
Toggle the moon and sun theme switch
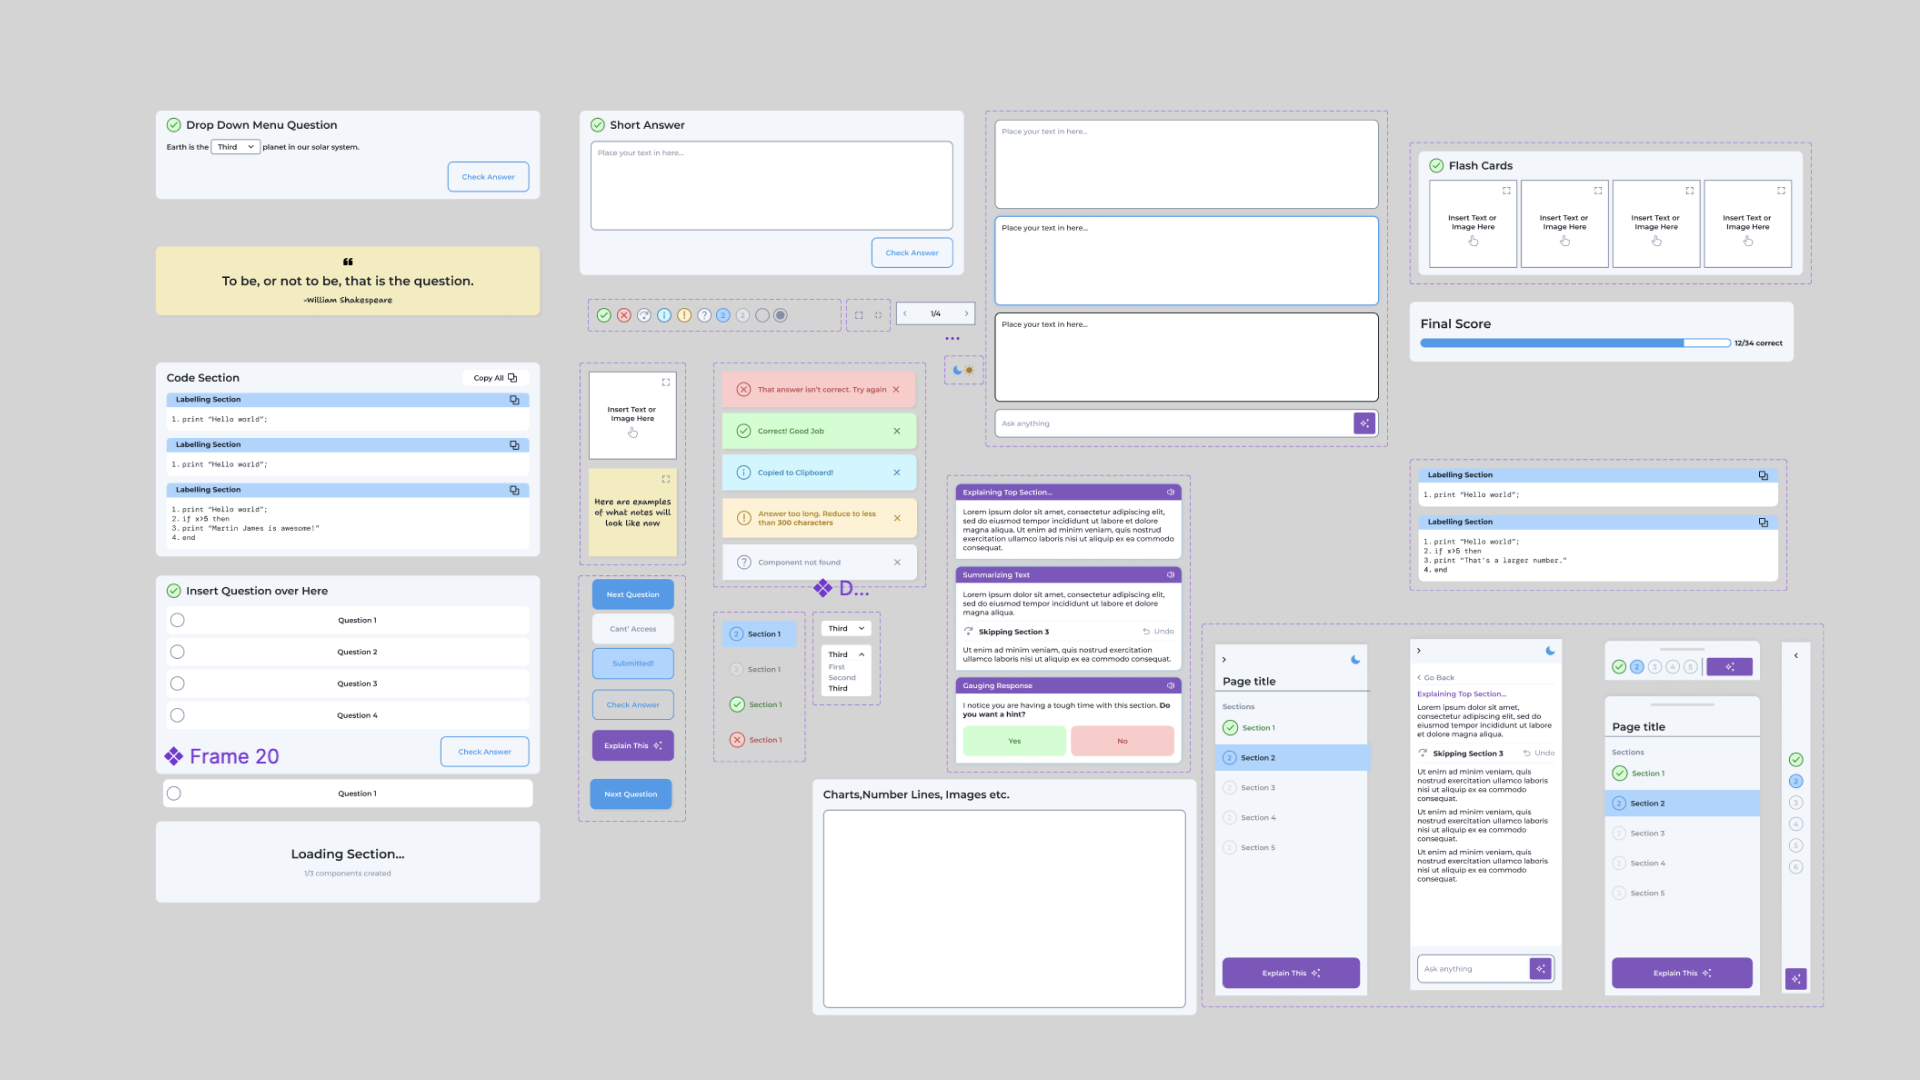coord(963,370)
